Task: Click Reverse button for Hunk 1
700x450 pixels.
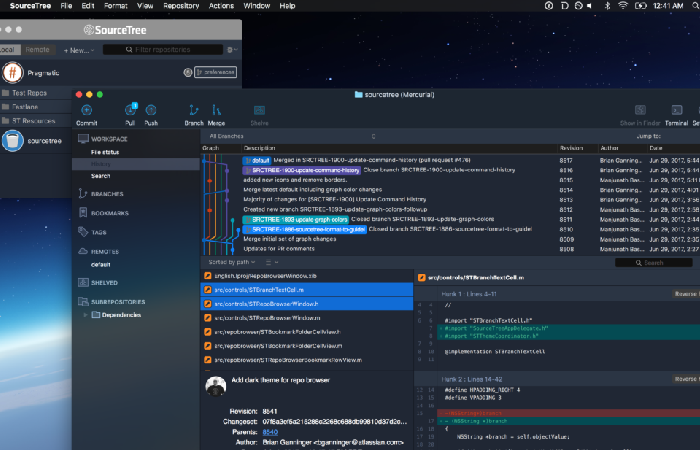Action: coord(686,294)
